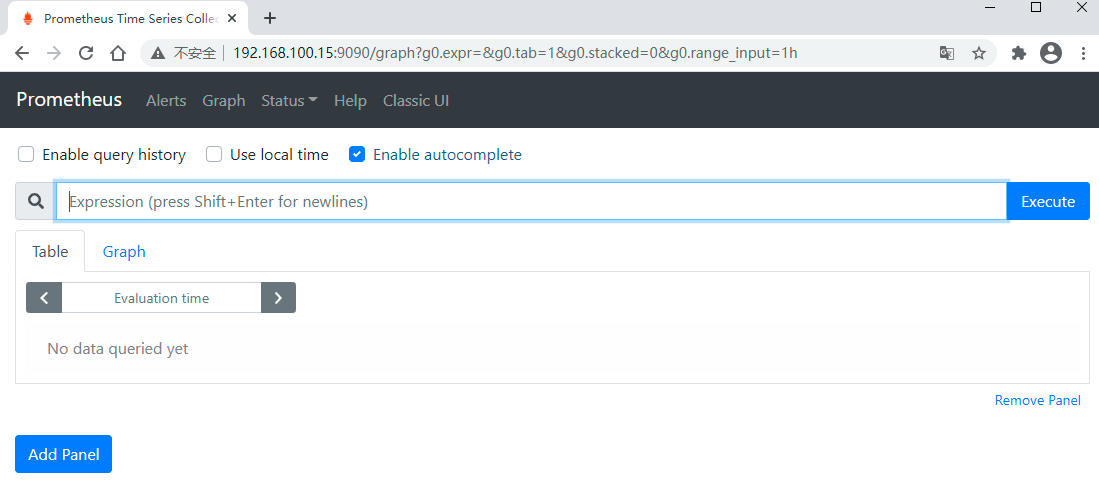Click the browser reload icon

coord(86,53)
